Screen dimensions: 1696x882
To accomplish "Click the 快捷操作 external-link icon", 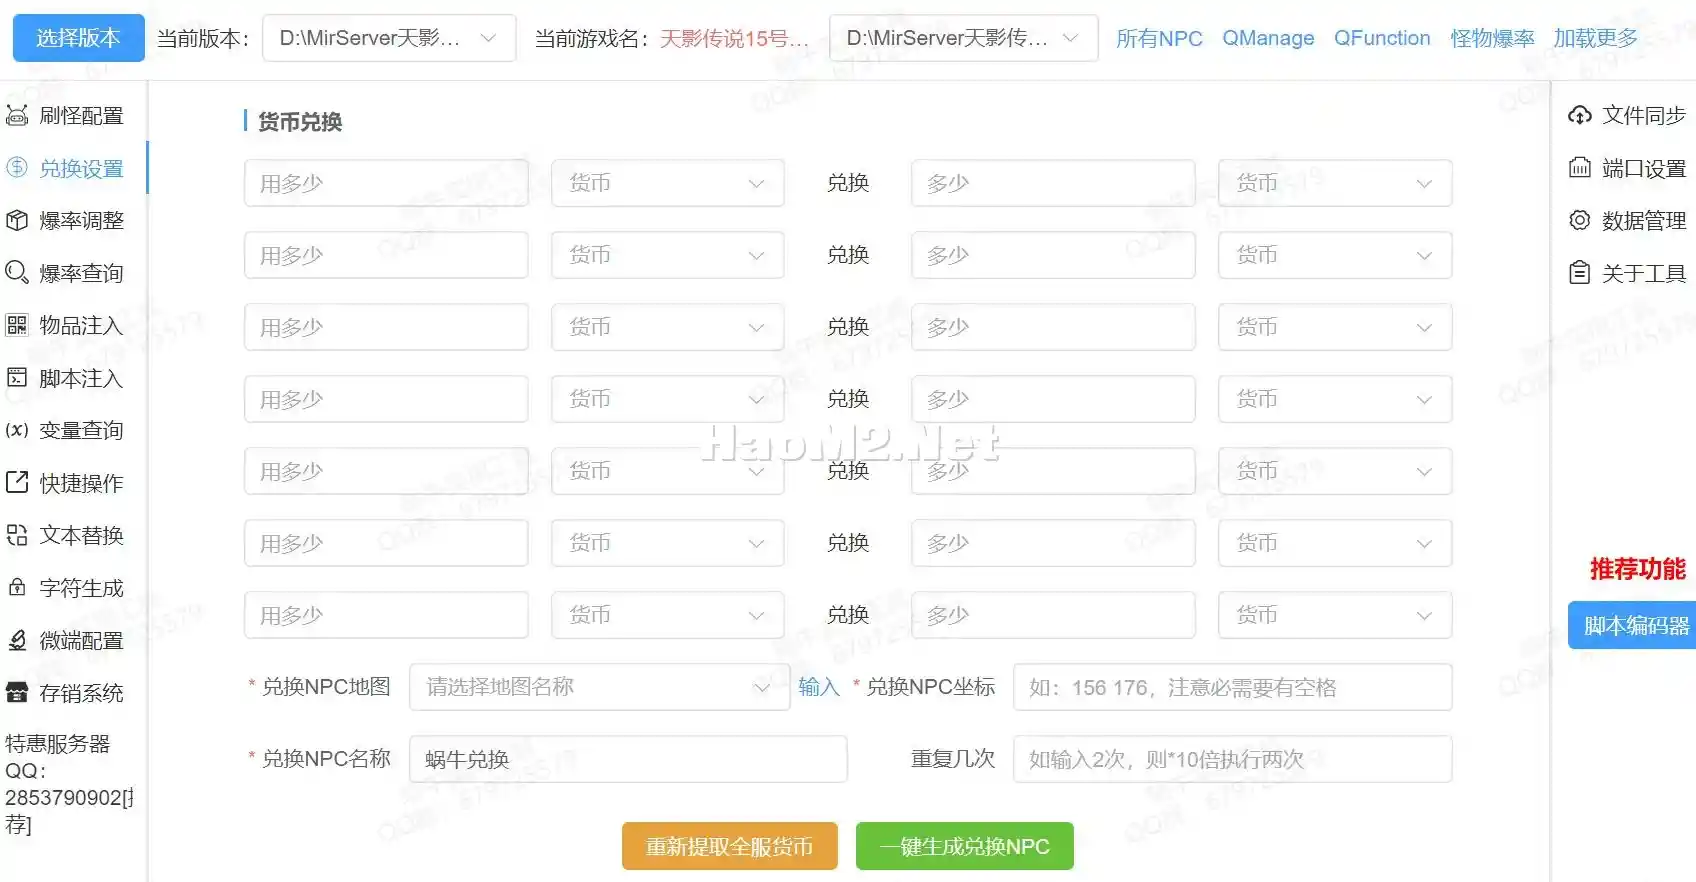I will point(17,482).
